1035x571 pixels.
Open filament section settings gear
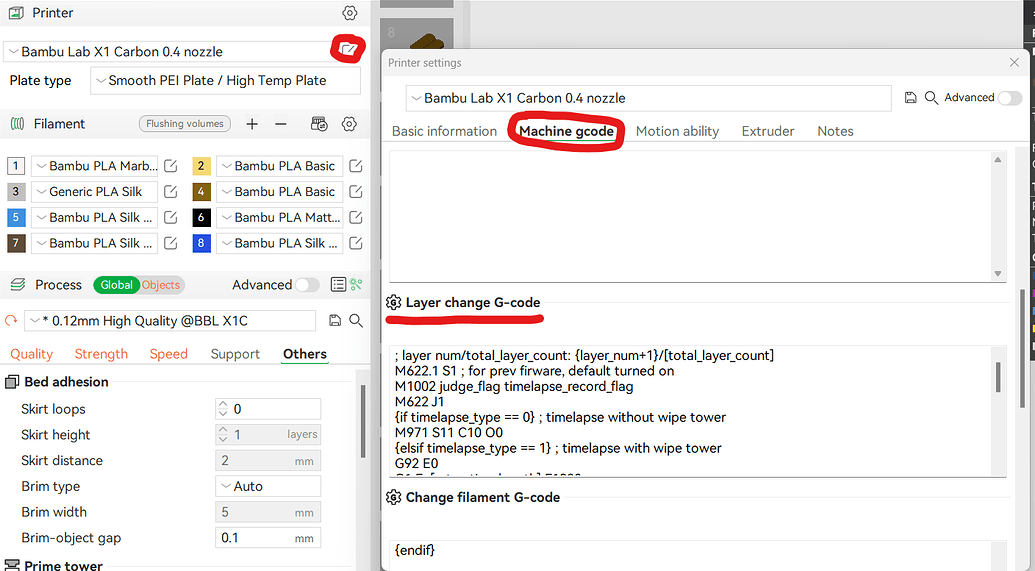tap(349, 123)
